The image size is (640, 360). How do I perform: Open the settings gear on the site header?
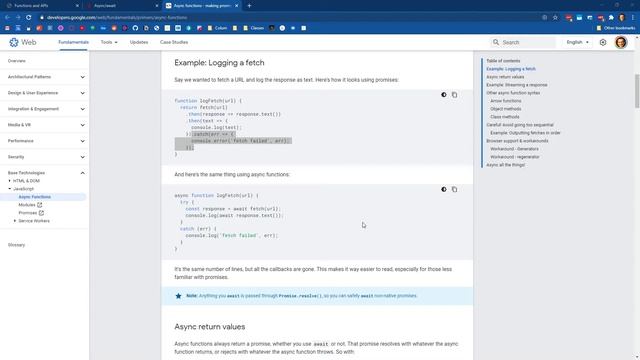[x=603, y=42]
